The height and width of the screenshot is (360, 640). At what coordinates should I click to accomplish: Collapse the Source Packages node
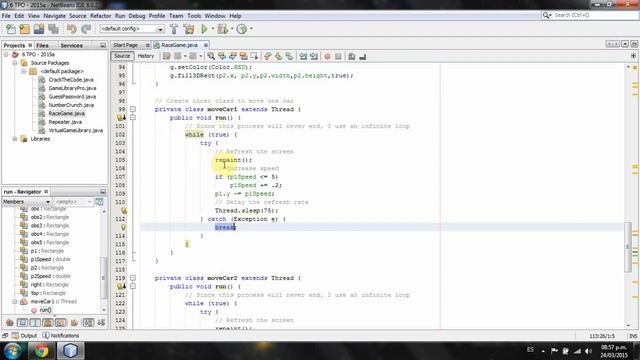click(x=15, y=63)
